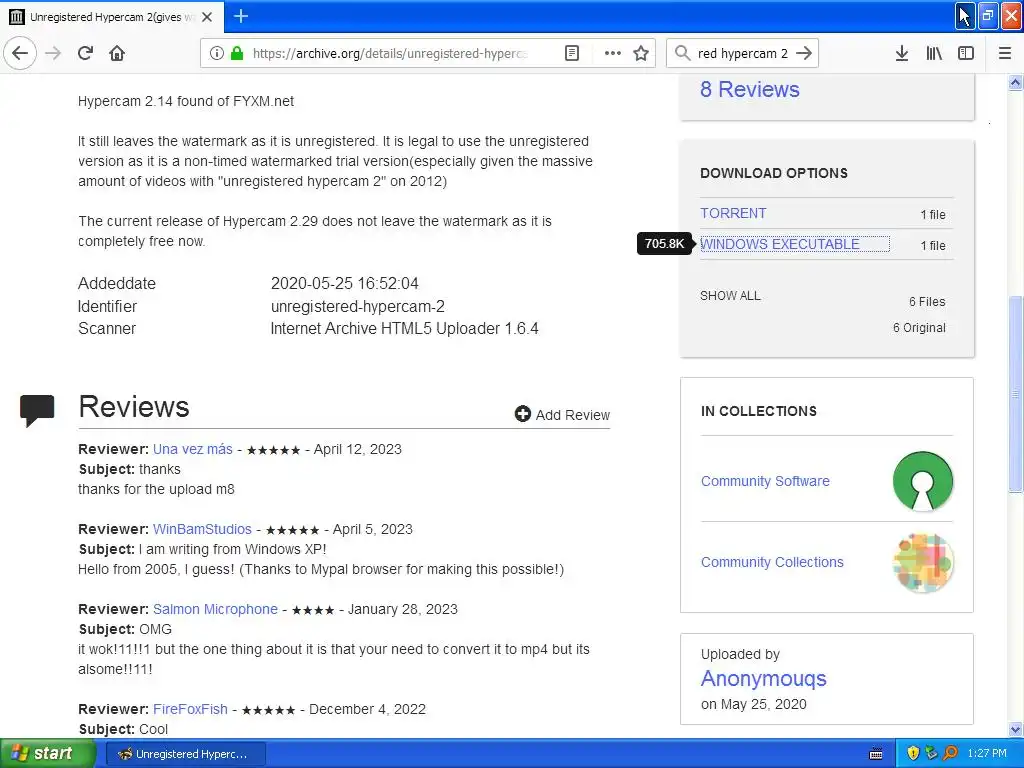Open reviewer Salmon Microphone profile
The height and width of the screenshot is (768, 1024).
(x=215, y=609)
